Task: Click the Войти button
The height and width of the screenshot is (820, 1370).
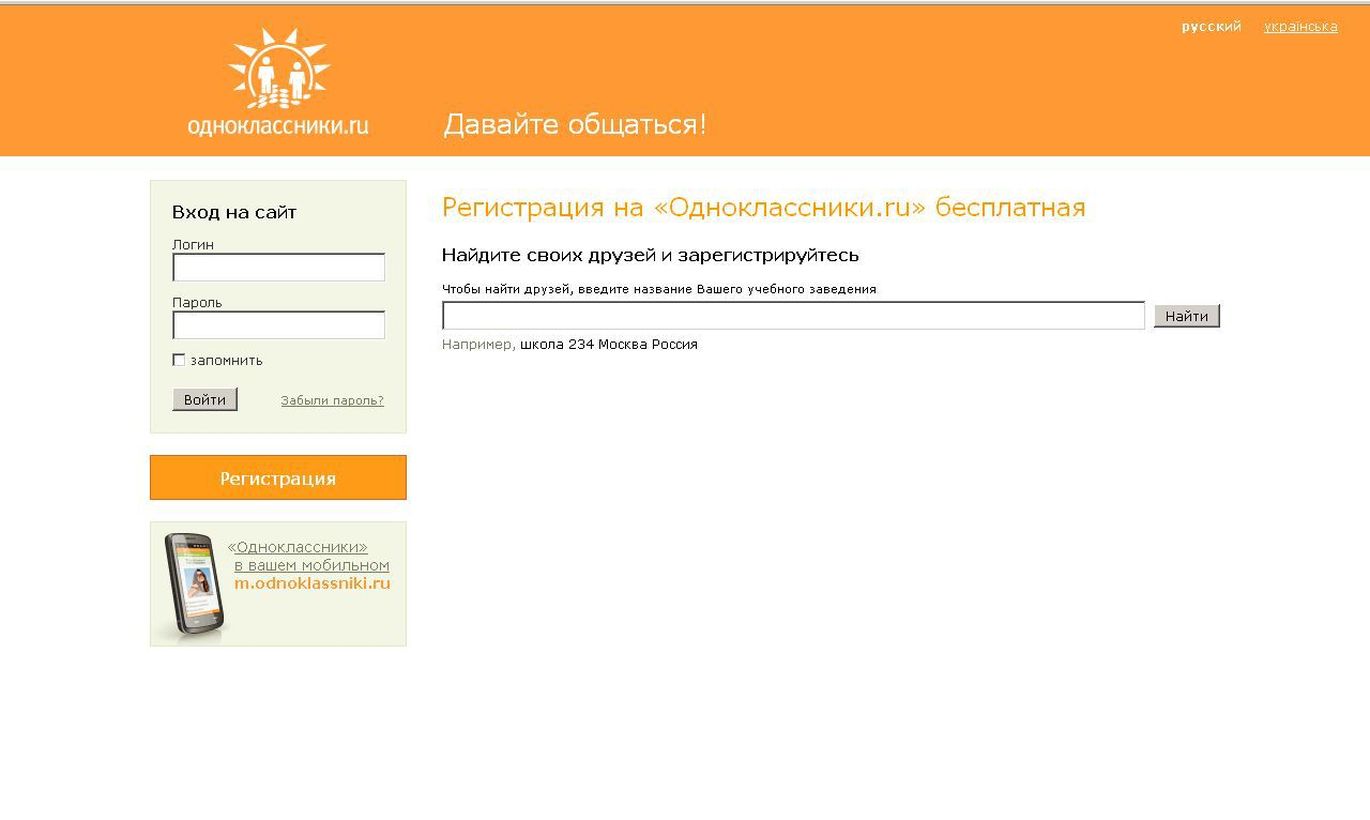Action: (205, 399)
